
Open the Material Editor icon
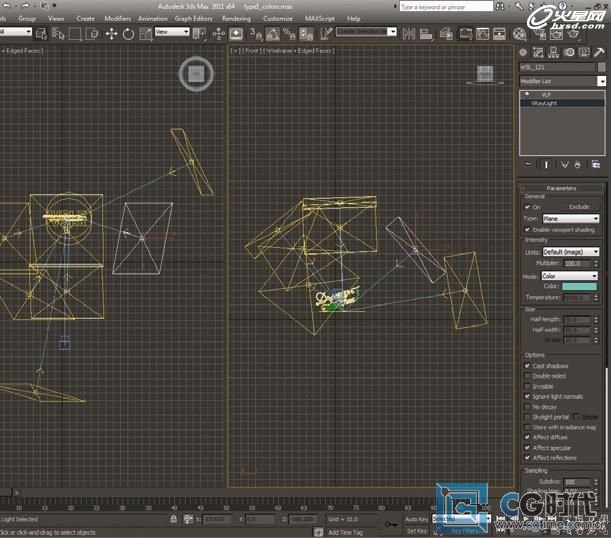coord(519,34)
